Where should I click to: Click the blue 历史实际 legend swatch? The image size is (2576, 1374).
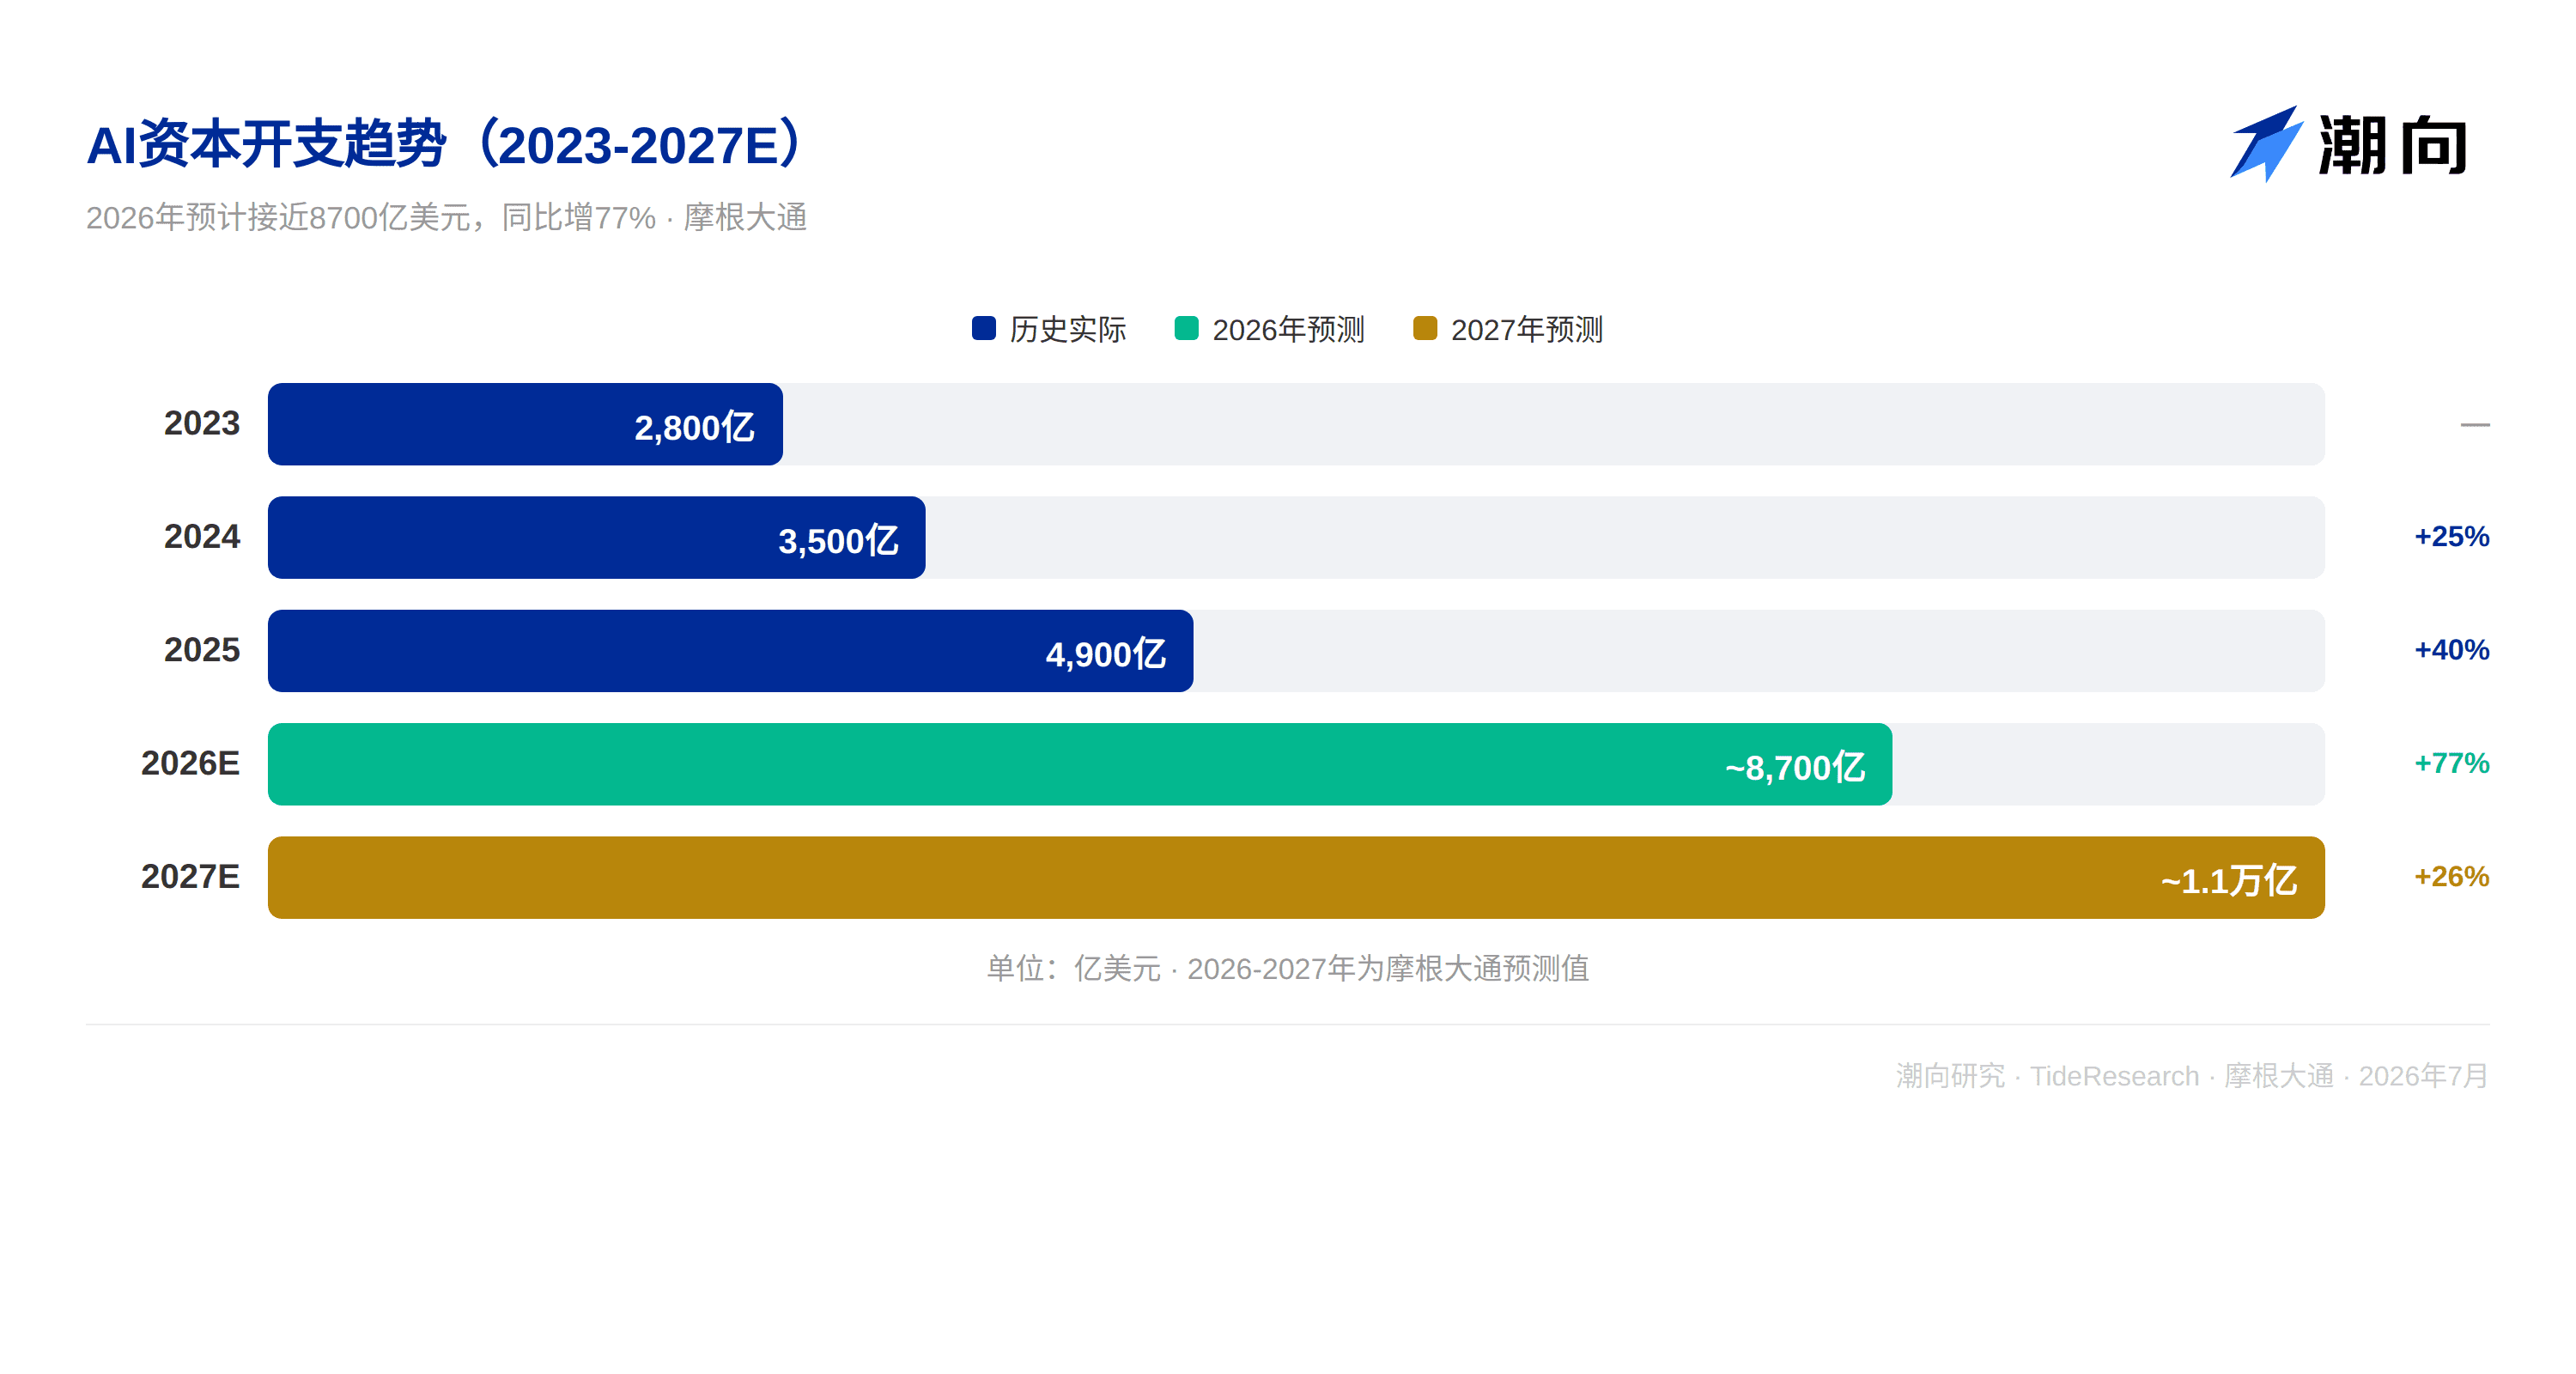[x=984, y=328]
